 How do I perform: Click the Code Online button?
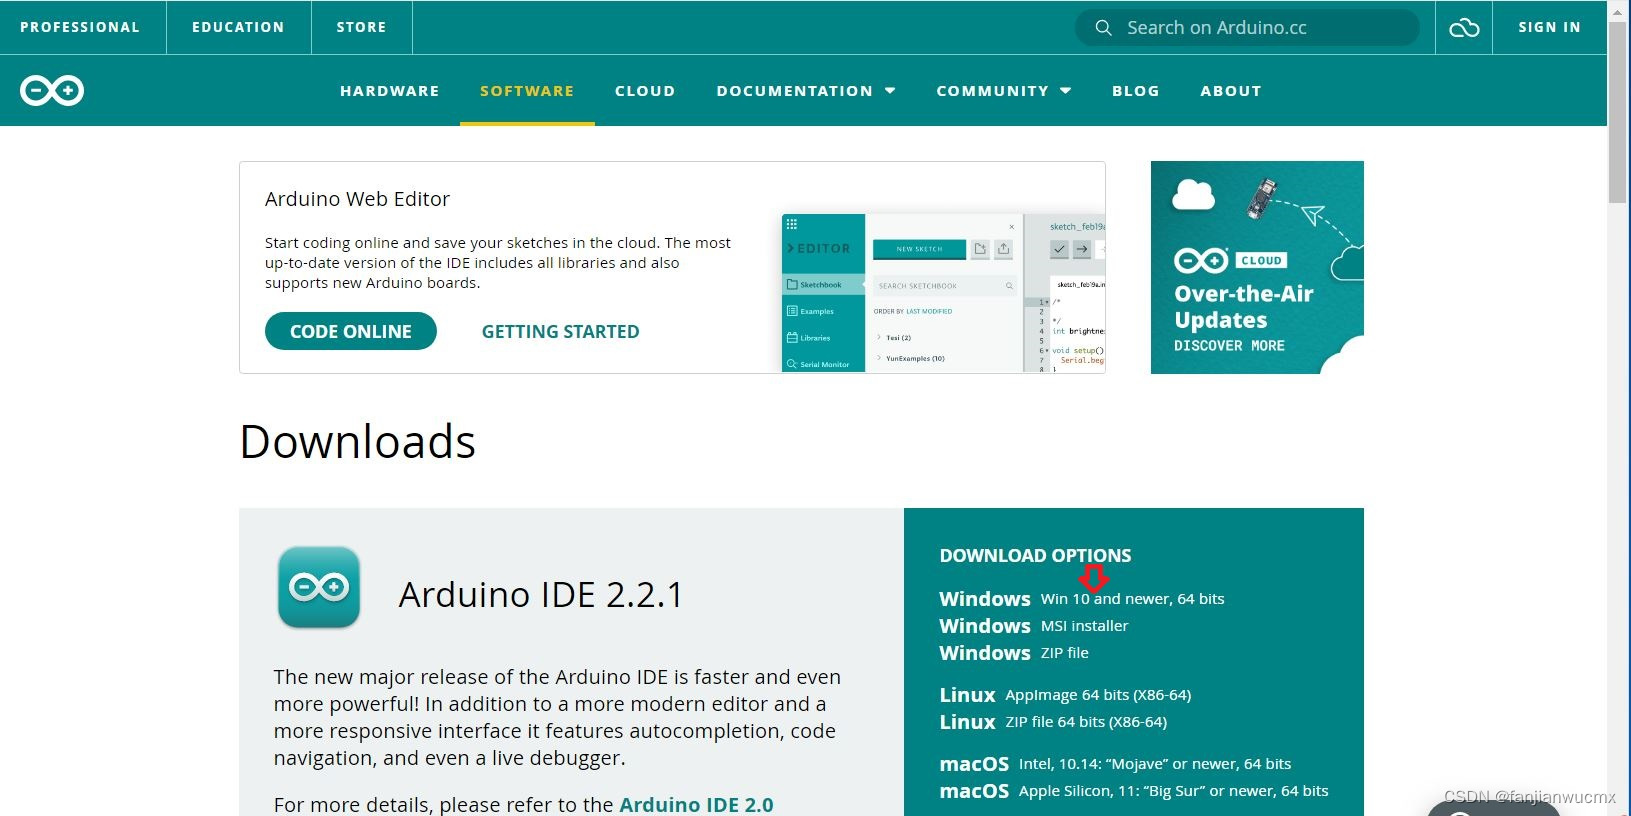coord(351,331)
